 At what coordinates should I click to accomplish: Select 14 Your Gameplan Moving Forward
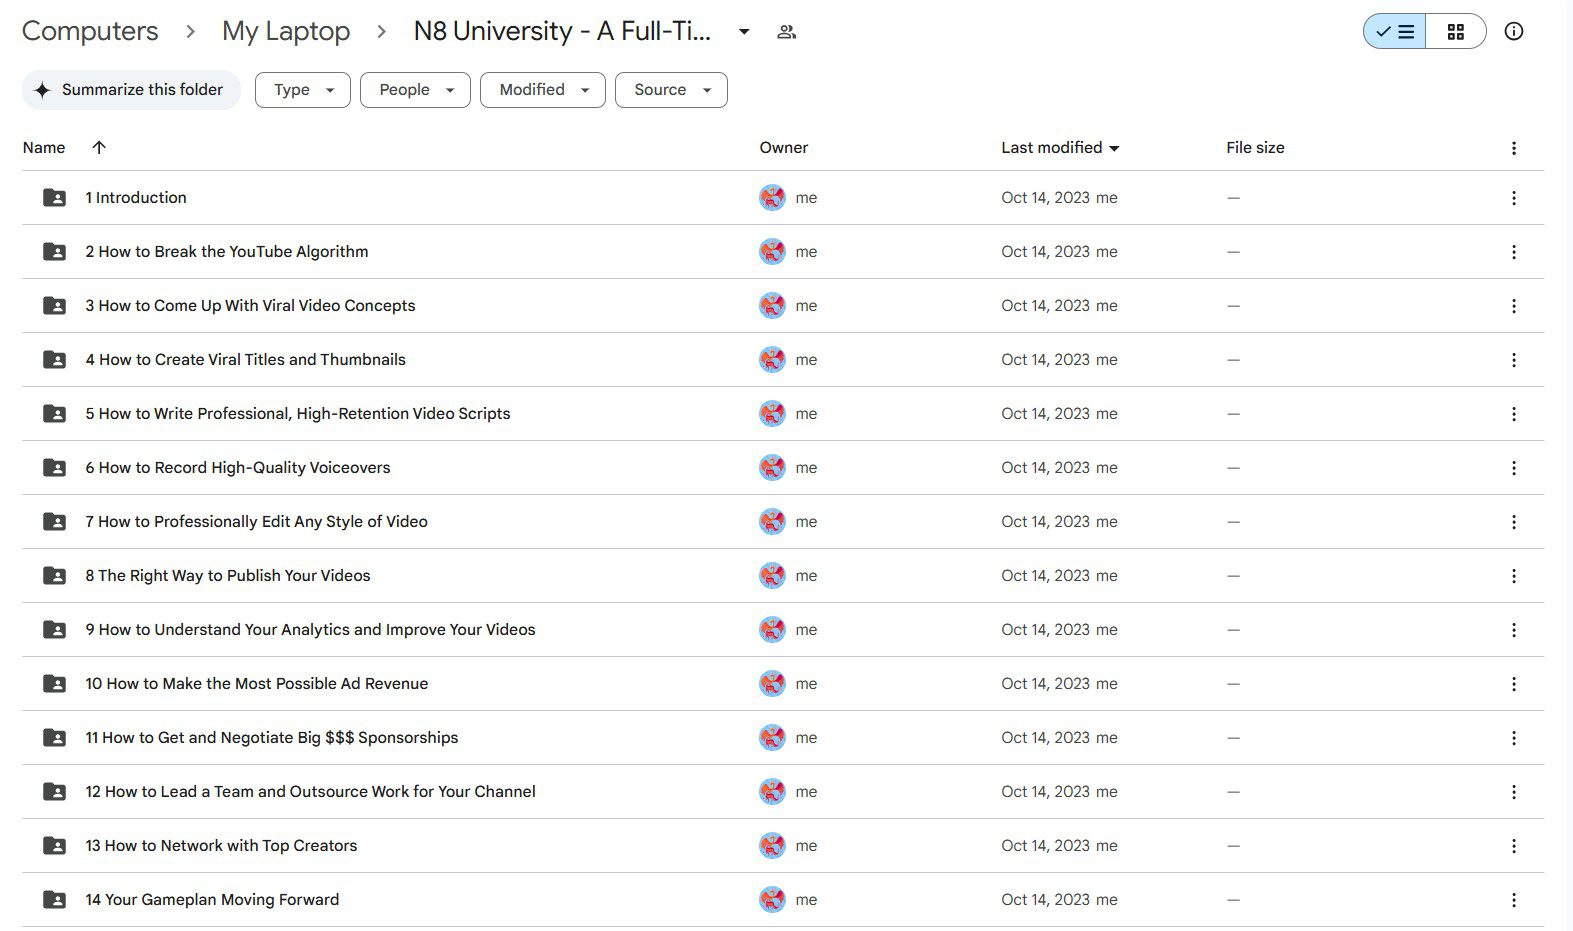pos(783,900)
